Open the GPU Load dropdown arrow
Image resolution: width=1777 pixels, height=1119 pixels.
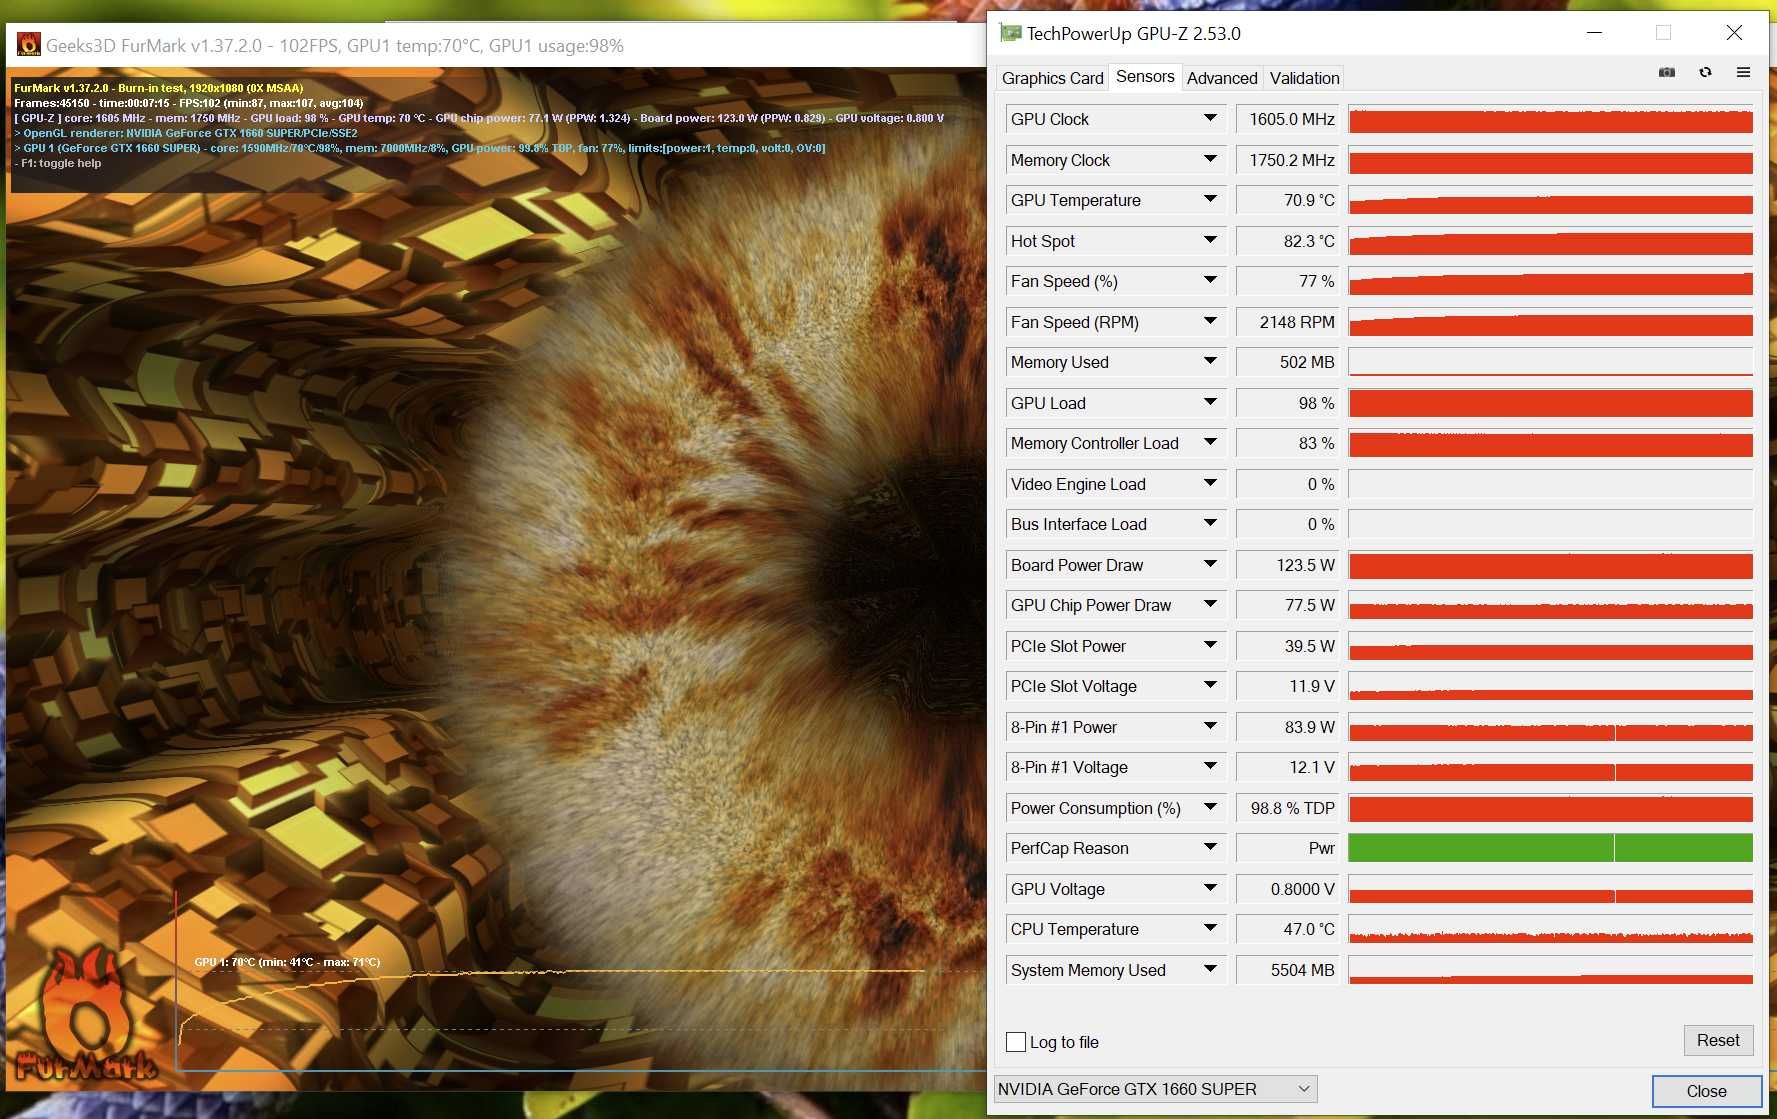click(1210, 403)
